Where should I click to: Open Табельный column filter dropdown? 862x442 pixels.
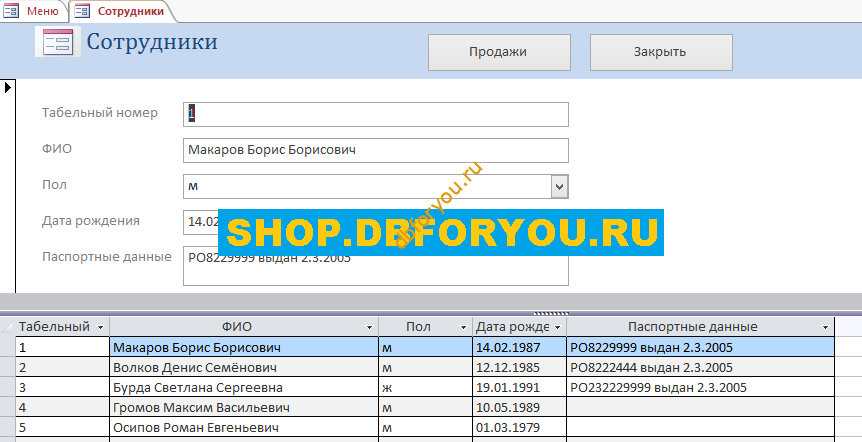tap(101, 327)
